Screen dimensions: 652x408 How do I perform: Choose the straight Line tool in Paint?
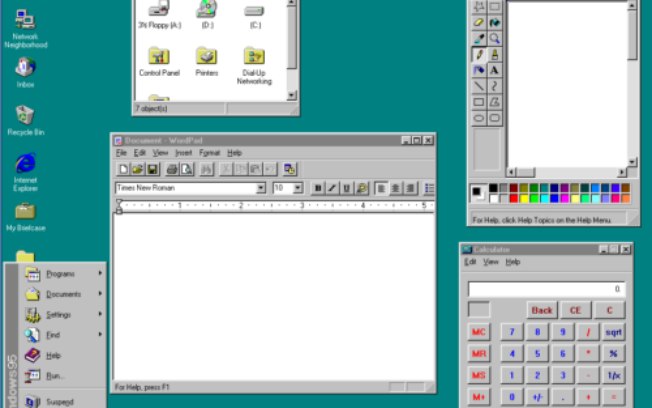[479, 86]
